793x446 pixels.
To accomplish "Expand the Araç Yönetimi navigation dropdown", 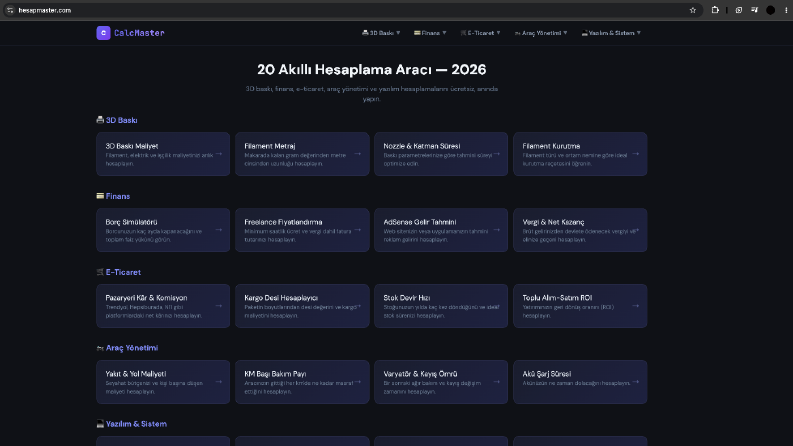I will click(x=541, y=33).
